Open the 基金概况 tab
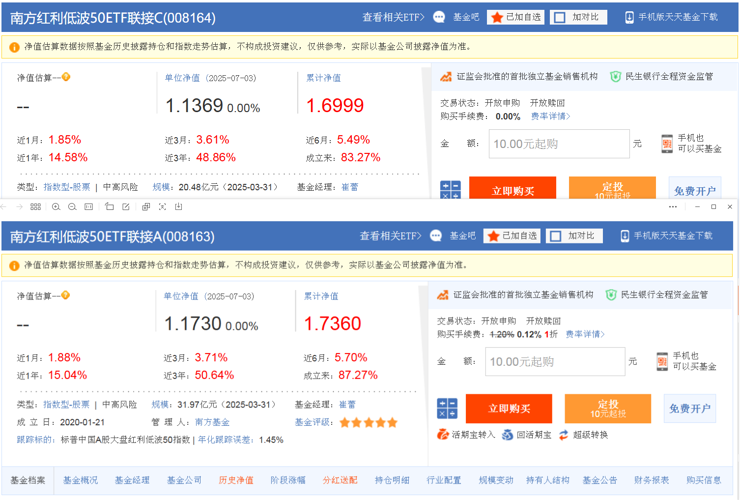This screenshot has height=500, width=740. click(80, 480)
